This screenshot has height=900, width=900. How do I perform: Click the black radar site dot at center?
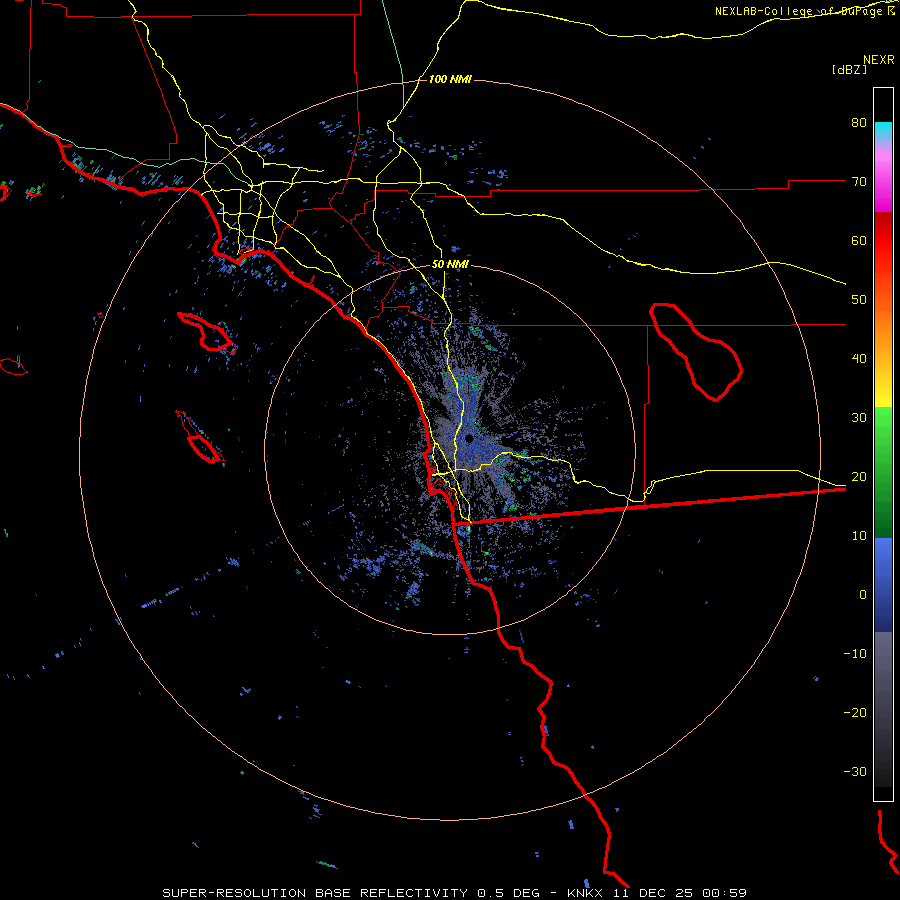469,439
